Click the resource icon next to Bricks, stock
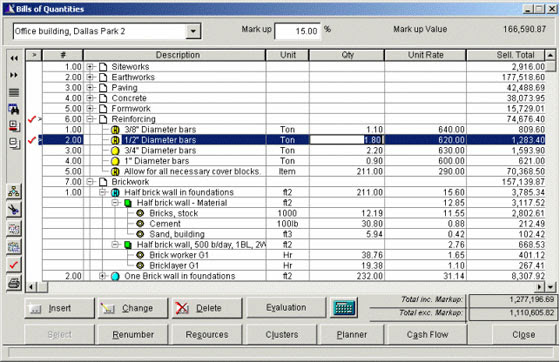 (140, 213)
